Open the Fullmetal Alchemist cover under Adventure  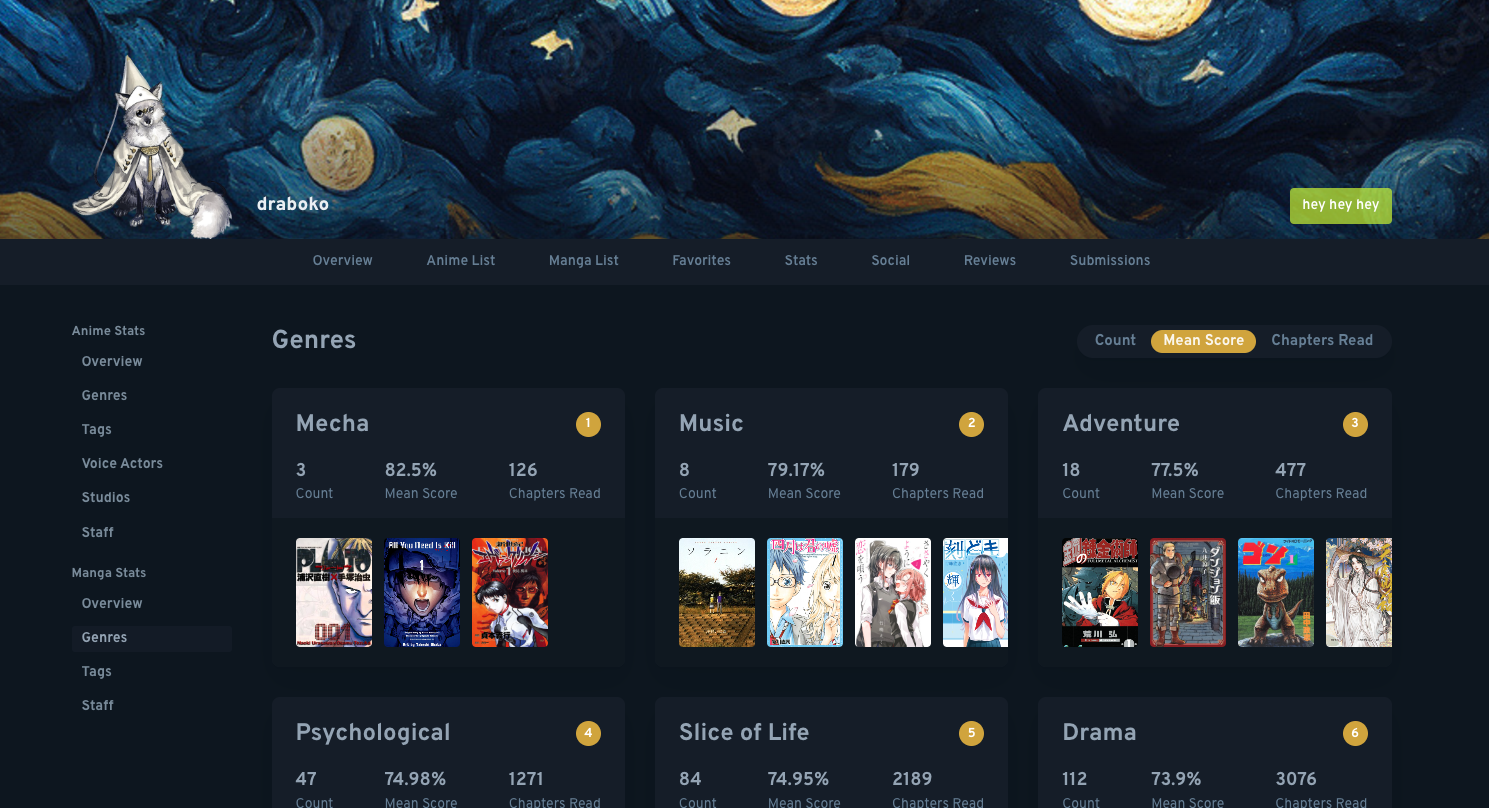click(1100, 593)
